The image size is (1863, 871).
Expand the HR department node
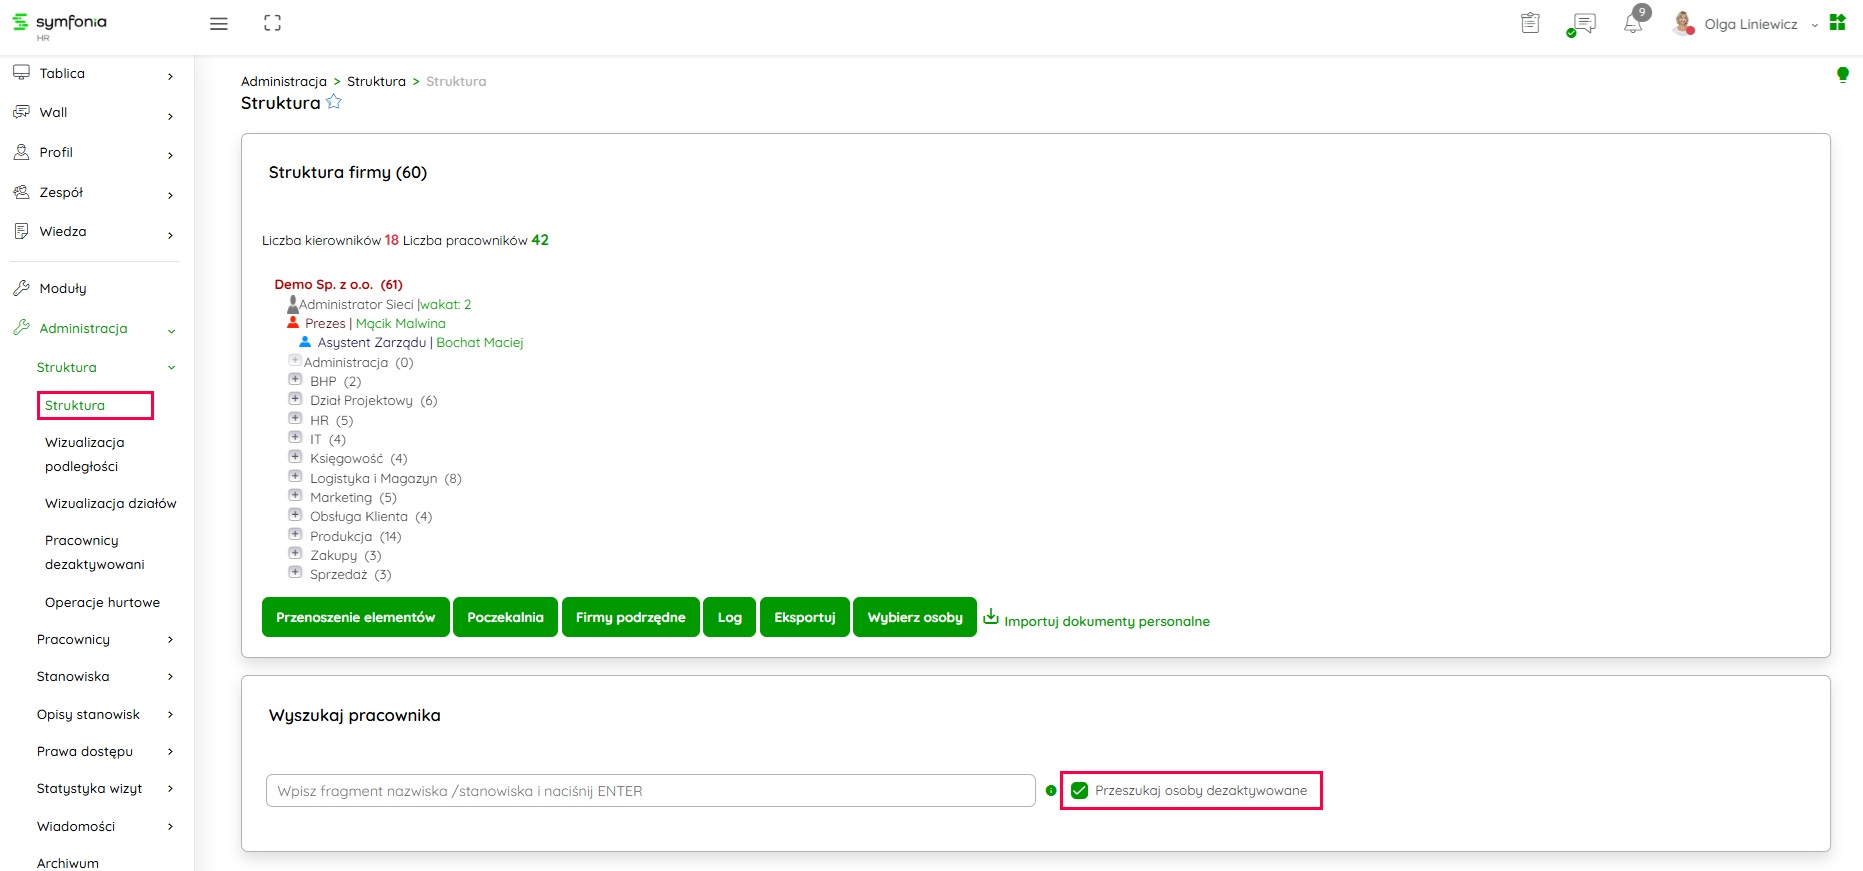[295, 418]
